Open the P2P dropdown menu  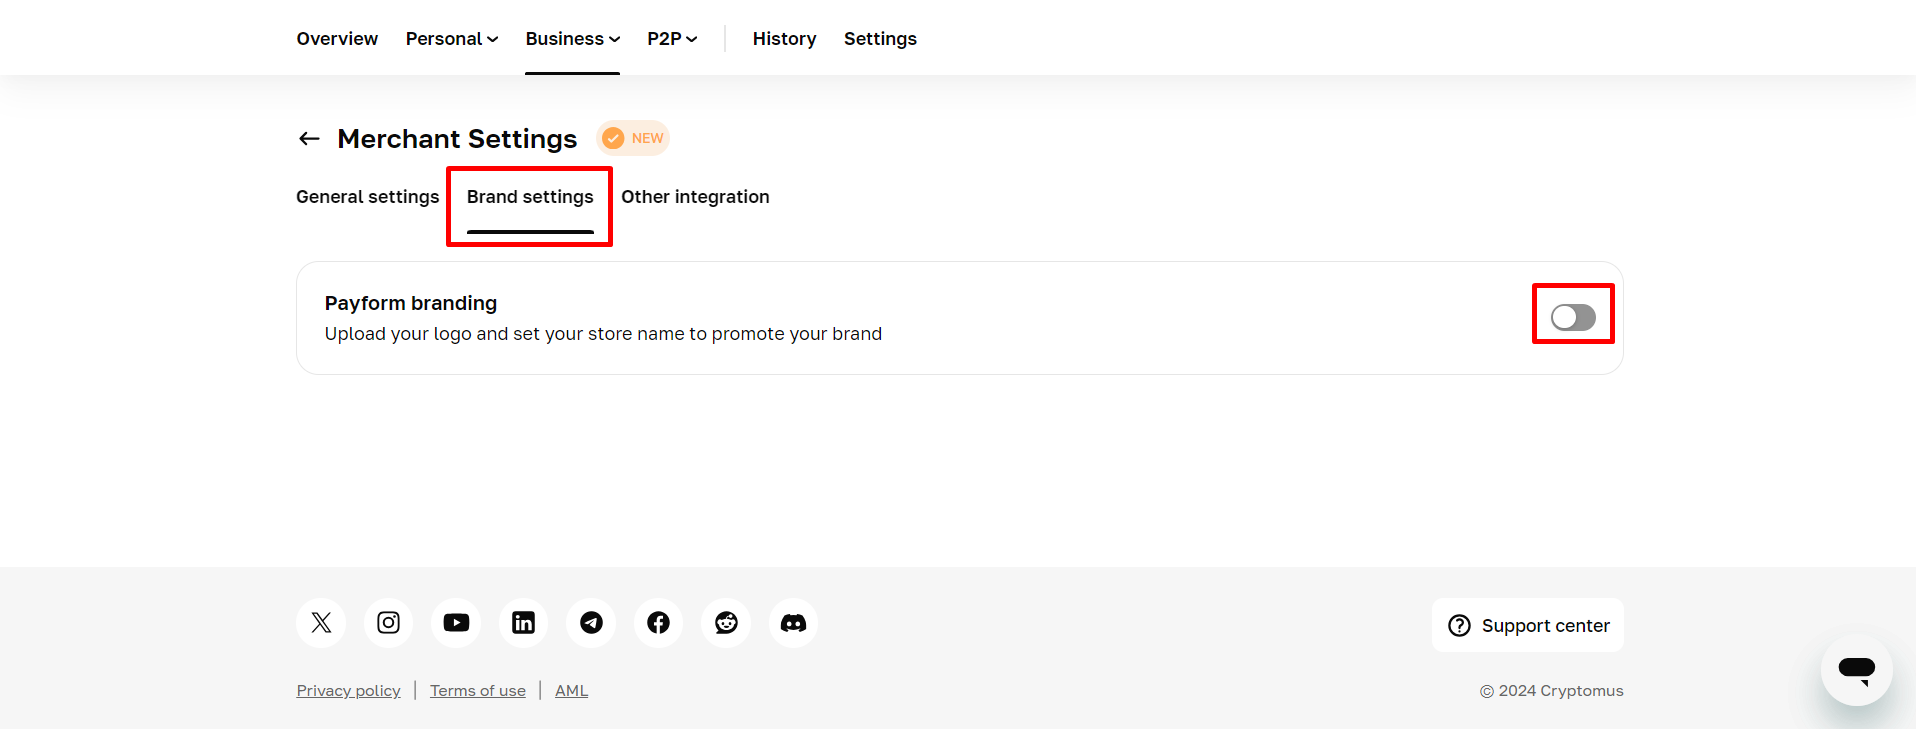pos(672,39)
